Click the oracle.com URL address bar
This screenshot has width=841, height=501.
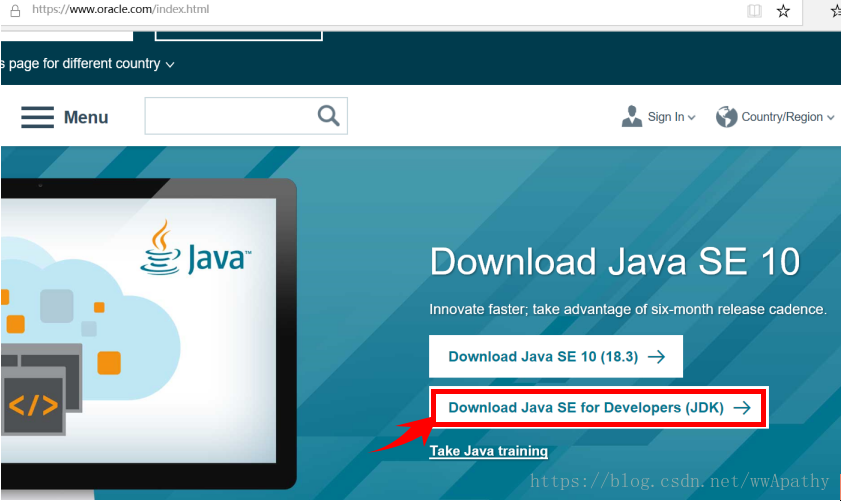click(x=121, y=9)
